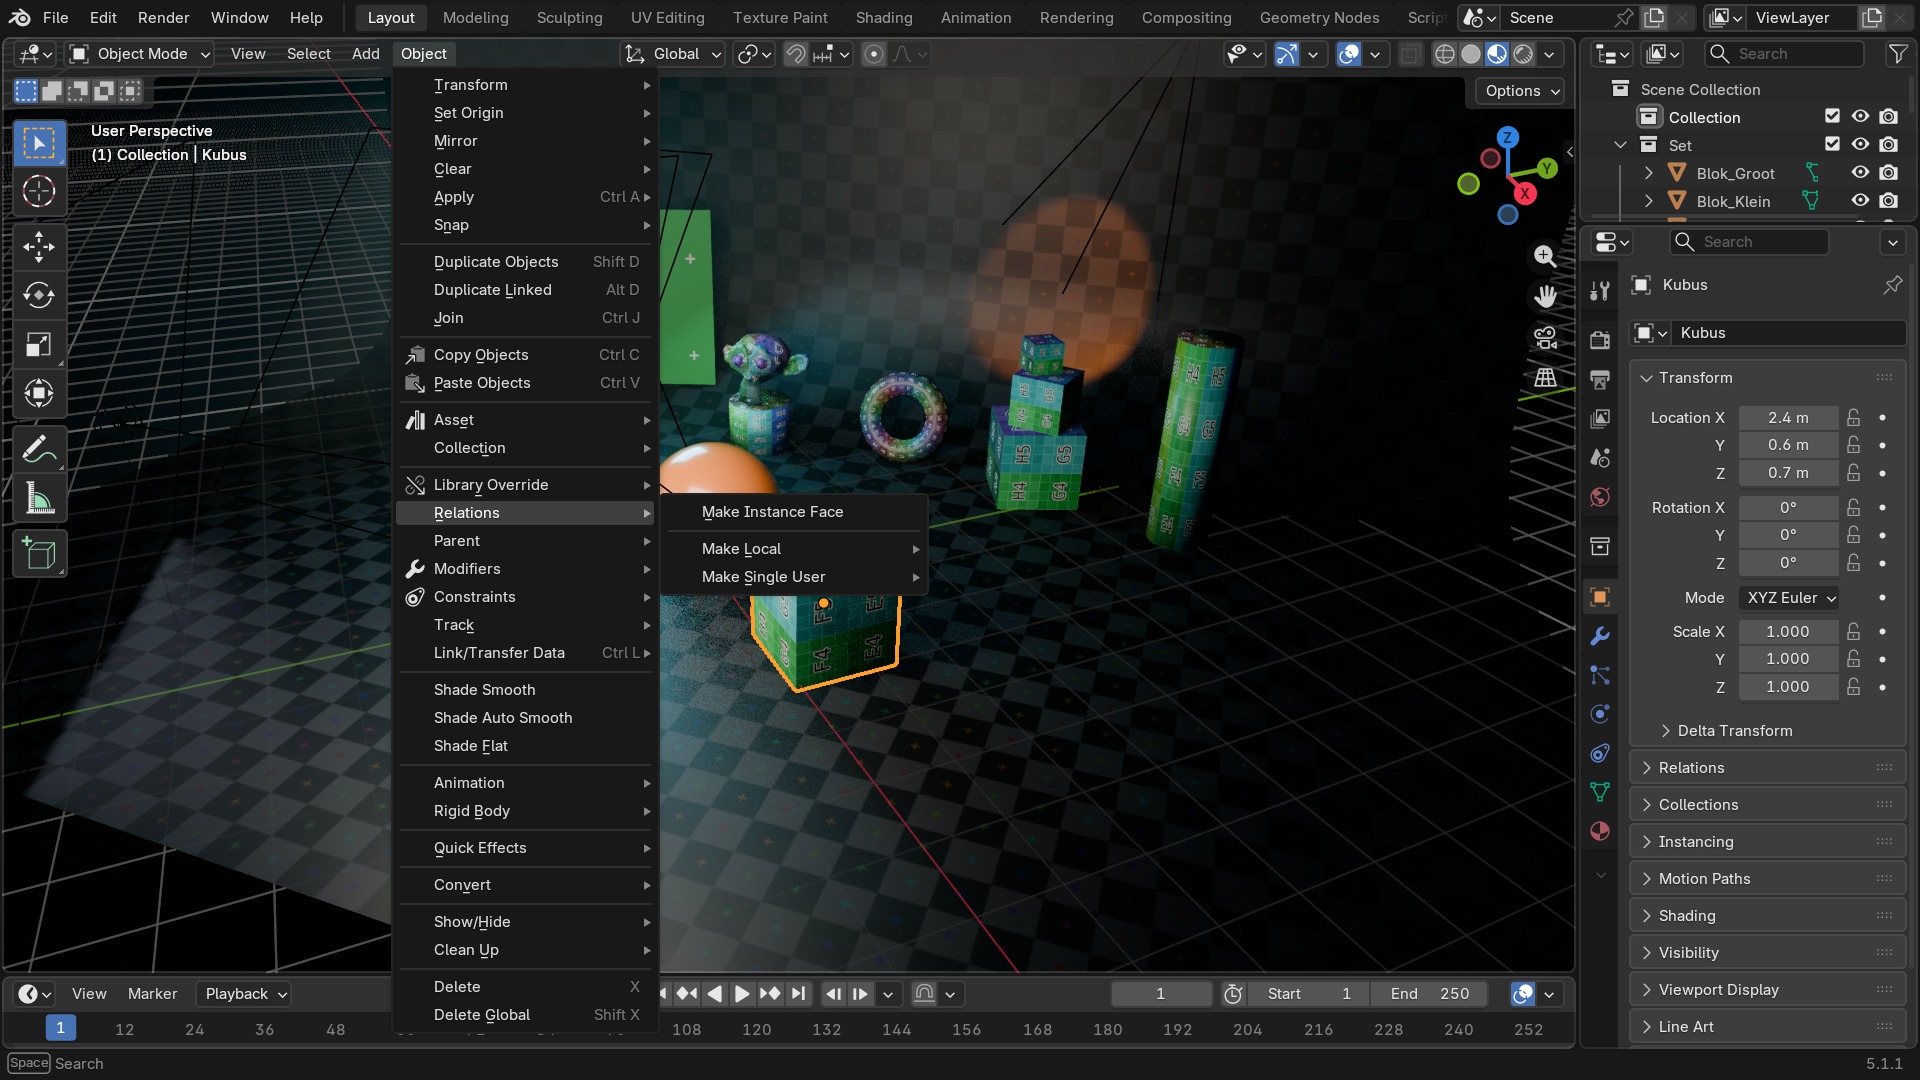Viewport: 1920px width, 1080px height.
Task: Toggle Location X lock icon
Action: click(1853, 417)
